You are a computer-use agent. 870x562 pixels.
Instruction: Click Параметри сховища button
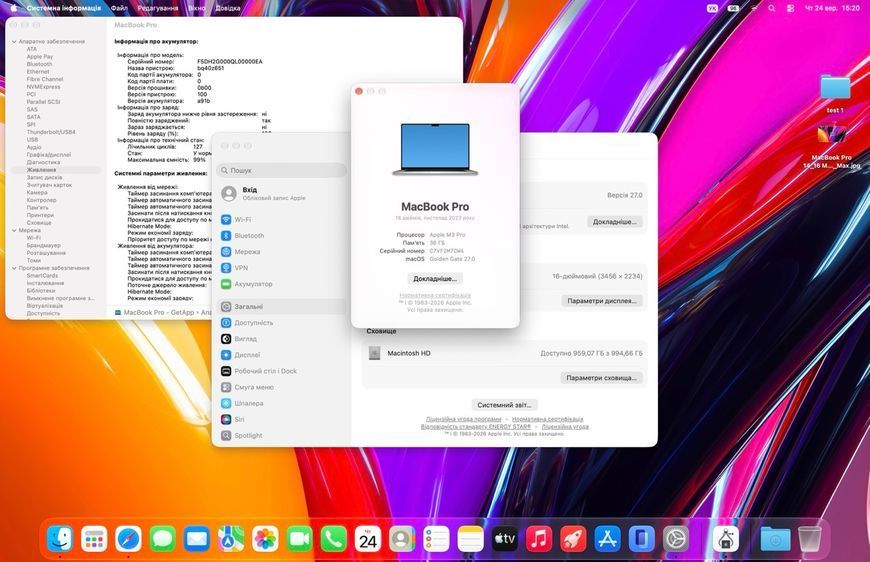(601, 378)
